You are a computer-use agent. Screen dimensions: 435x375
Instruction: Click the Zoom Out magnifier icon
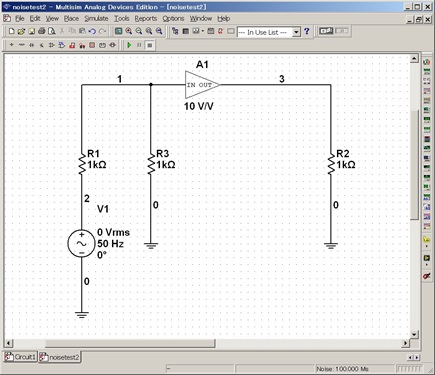(x=139, y=31)
